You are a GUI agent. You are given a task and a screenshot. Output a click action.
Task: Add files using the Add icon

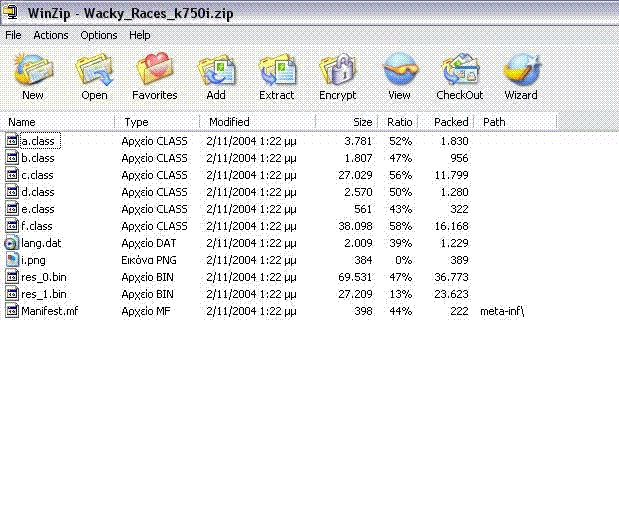coord(216,70)
